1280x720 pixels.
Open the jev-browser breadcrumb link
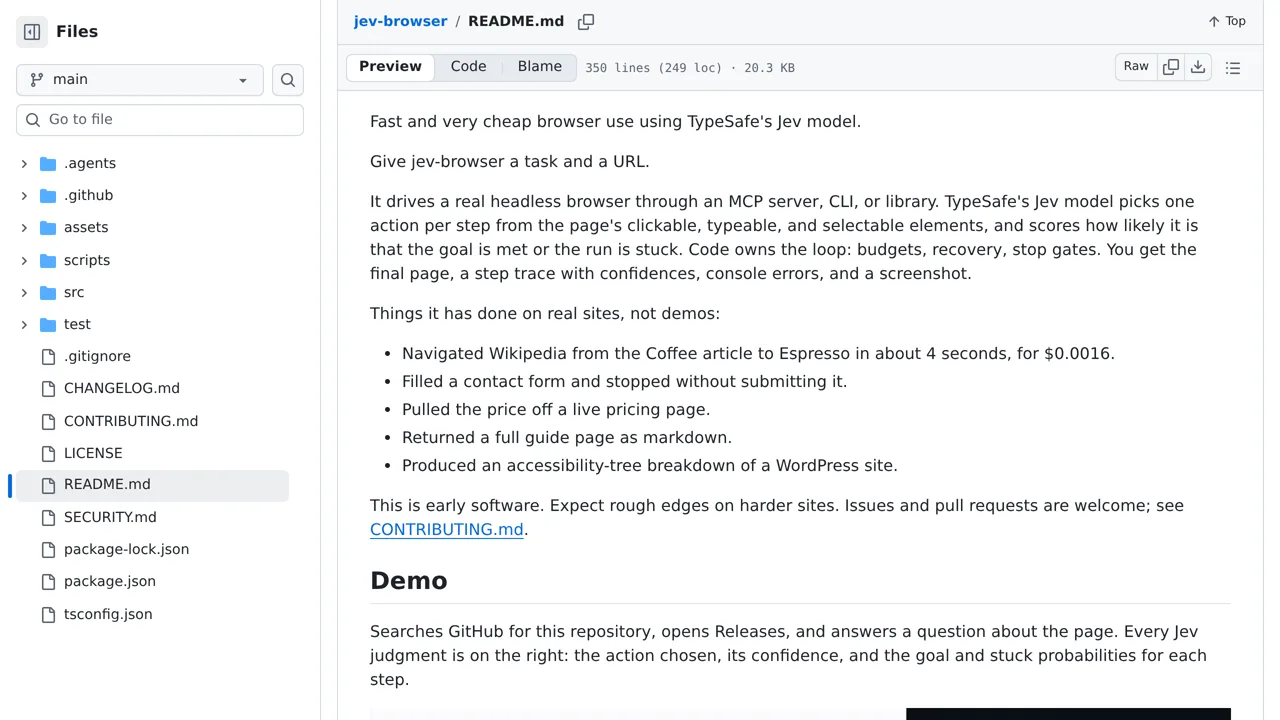click(400, 21)
